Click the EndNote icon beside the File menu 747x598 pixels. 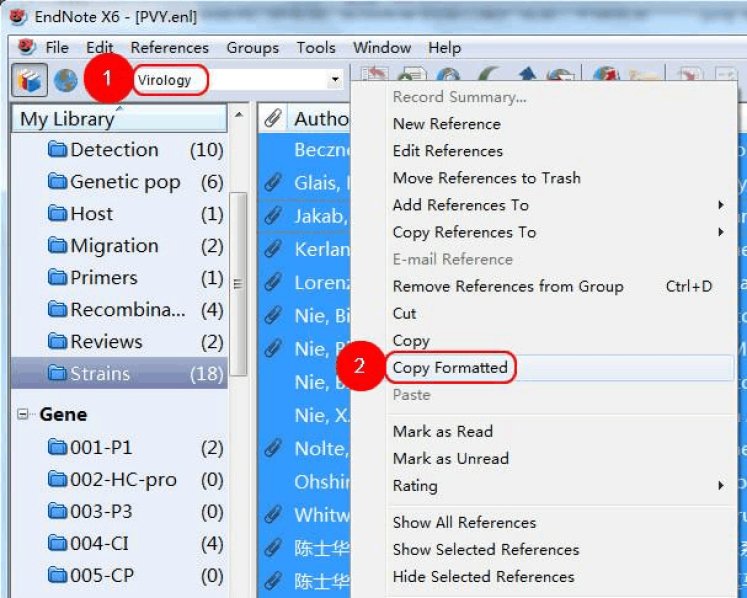click(x=26, y=47)
